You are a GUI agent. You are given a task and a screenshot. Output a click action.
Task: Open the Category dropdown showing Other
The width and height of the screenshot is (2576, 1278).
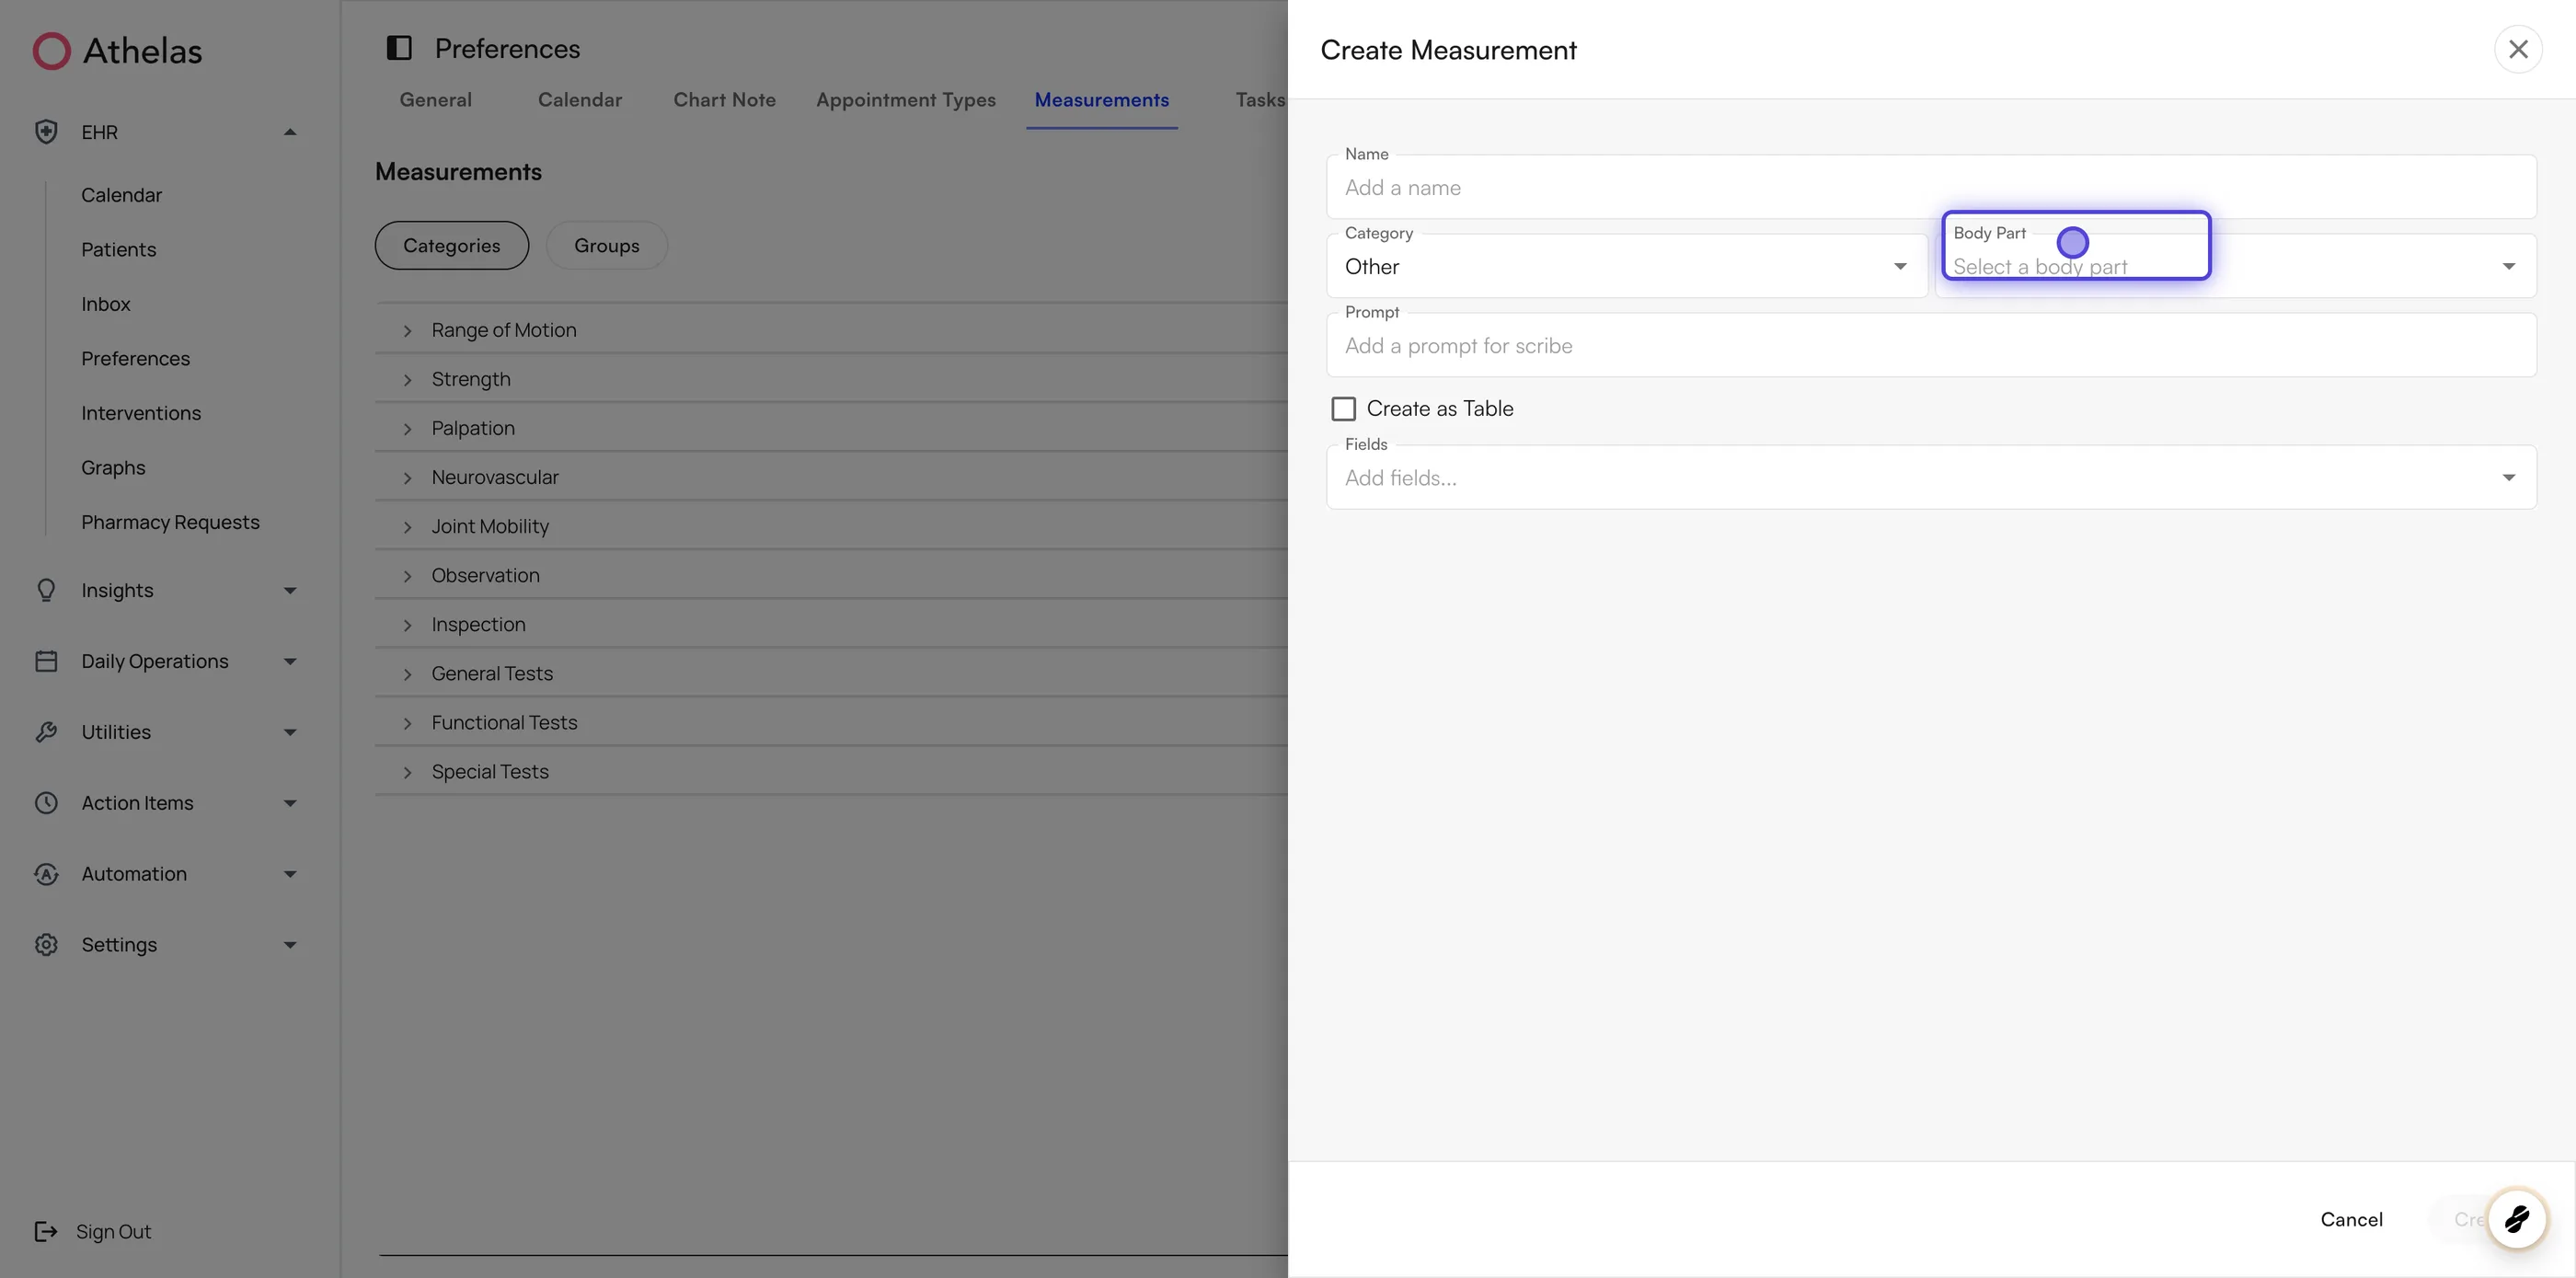[1626, 266]
